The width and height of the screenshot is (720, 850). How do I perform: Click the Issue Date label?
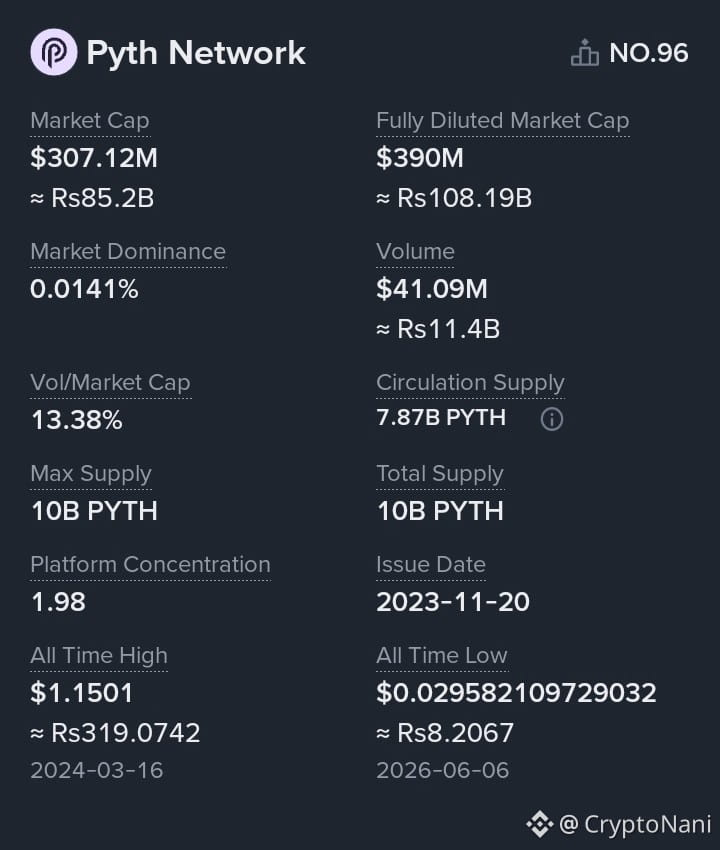[x=430, y=565]
